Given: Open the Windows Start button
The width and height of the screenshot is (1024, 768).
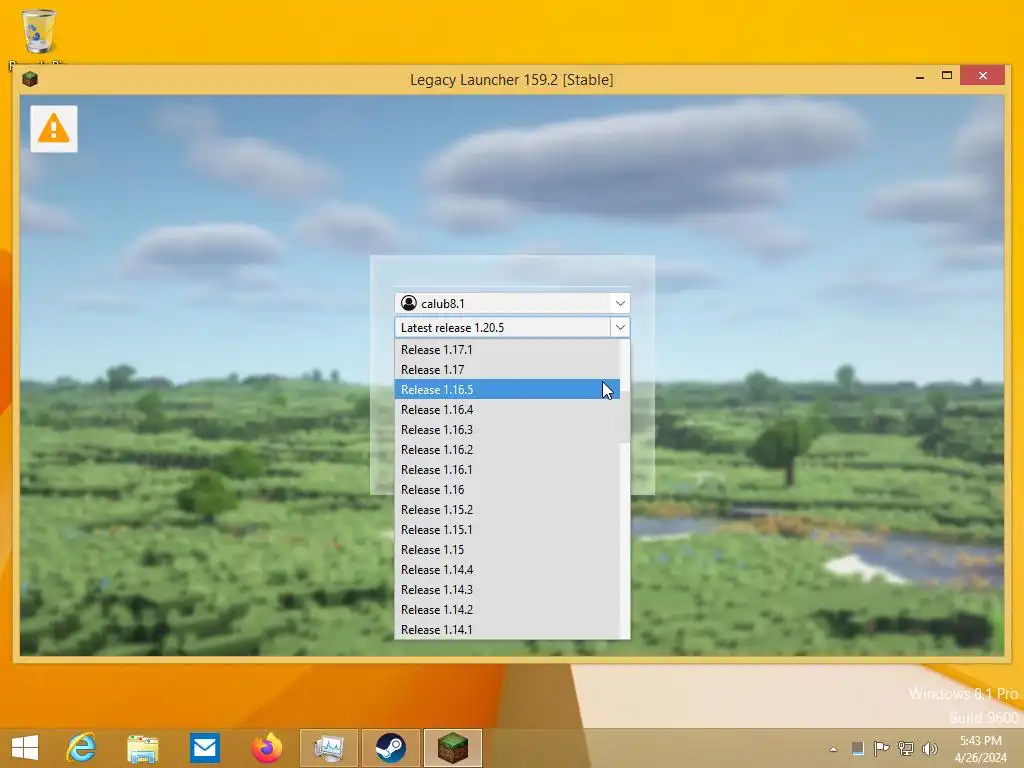Looking at the screenshot, I should pyautogui.click(x=25, y=748).
